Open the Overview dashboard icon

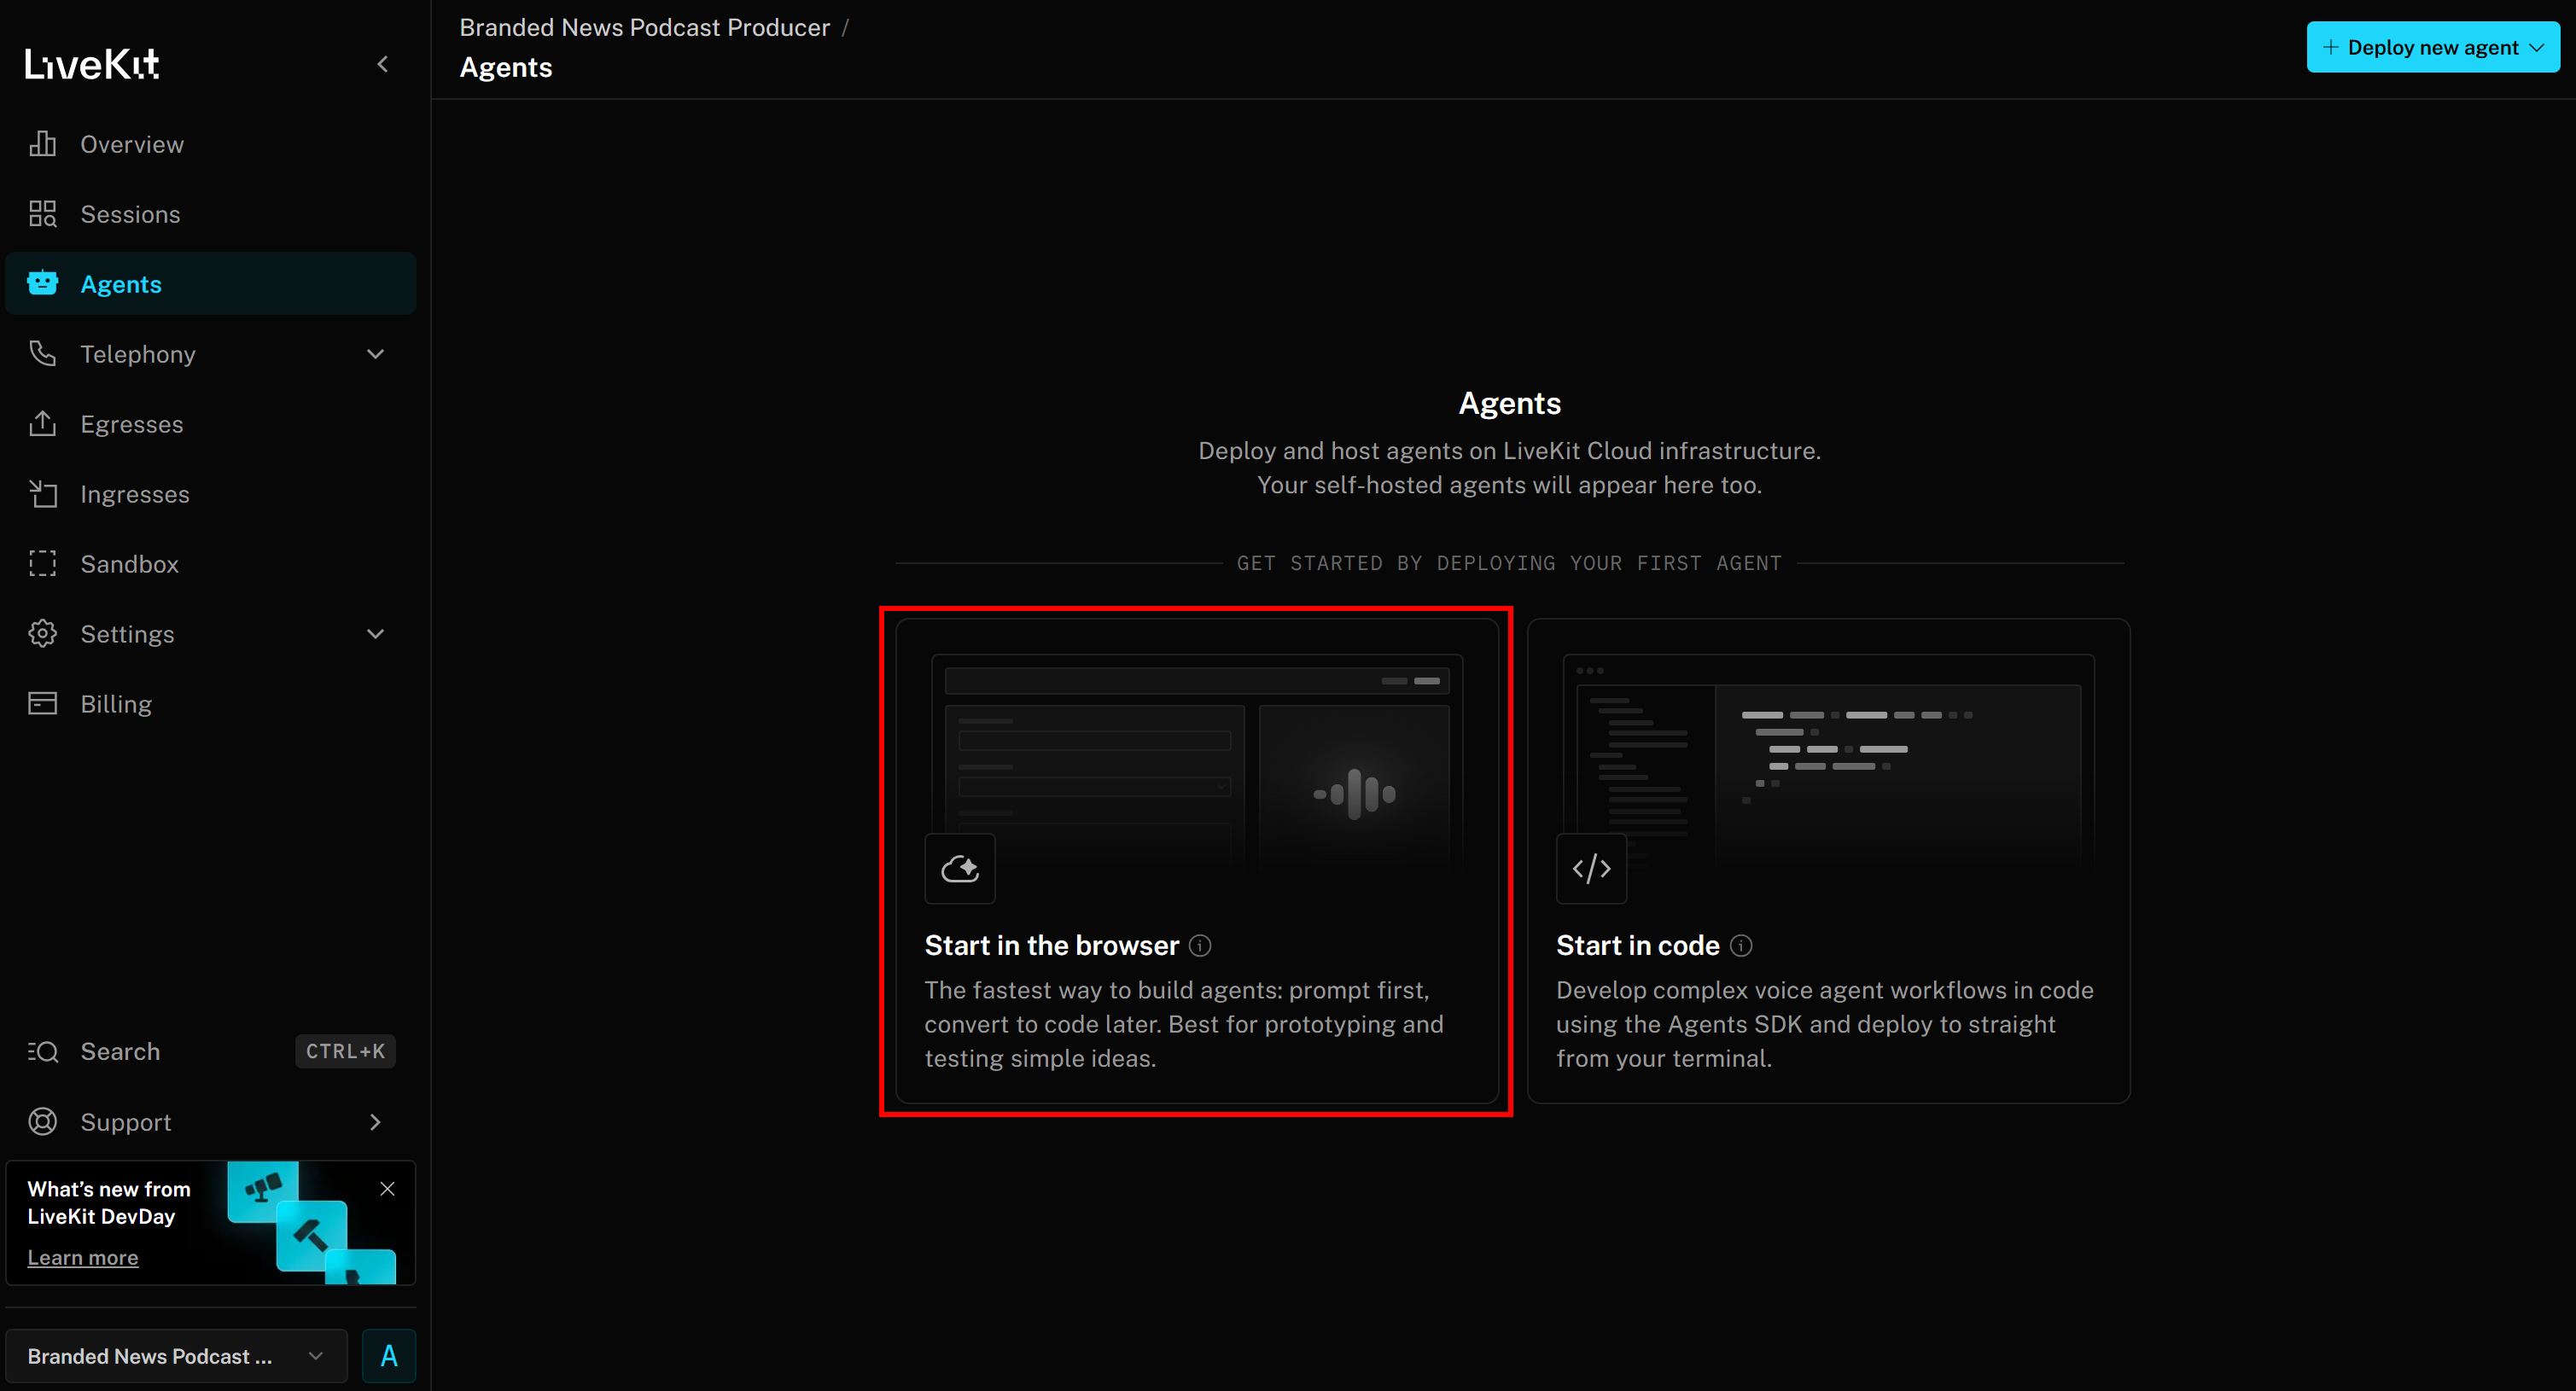(x=42, y=143)
